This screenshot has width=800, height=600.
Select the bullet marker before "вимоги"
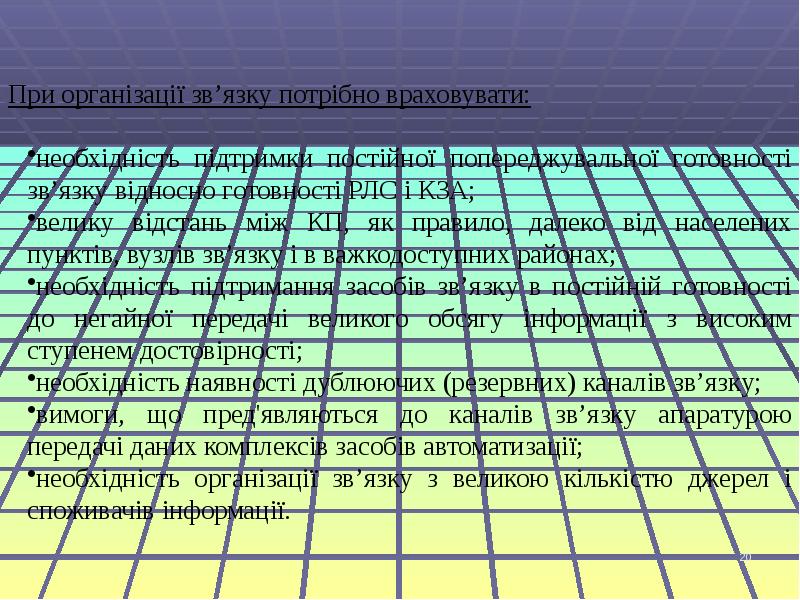(31, 411)
